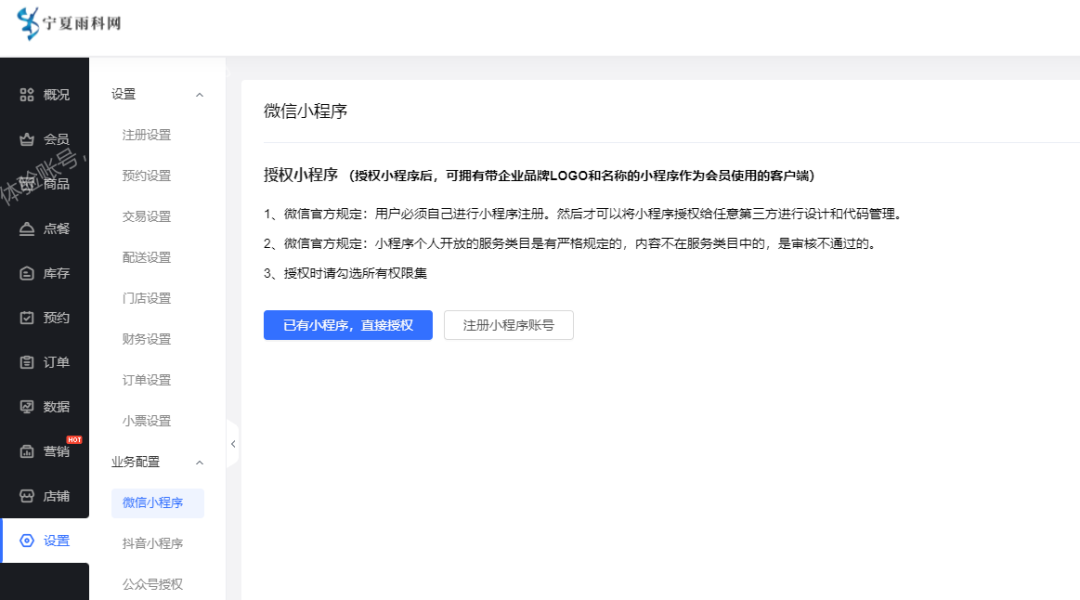Click 已有小程序，直接授权 button

pos(348,325)
